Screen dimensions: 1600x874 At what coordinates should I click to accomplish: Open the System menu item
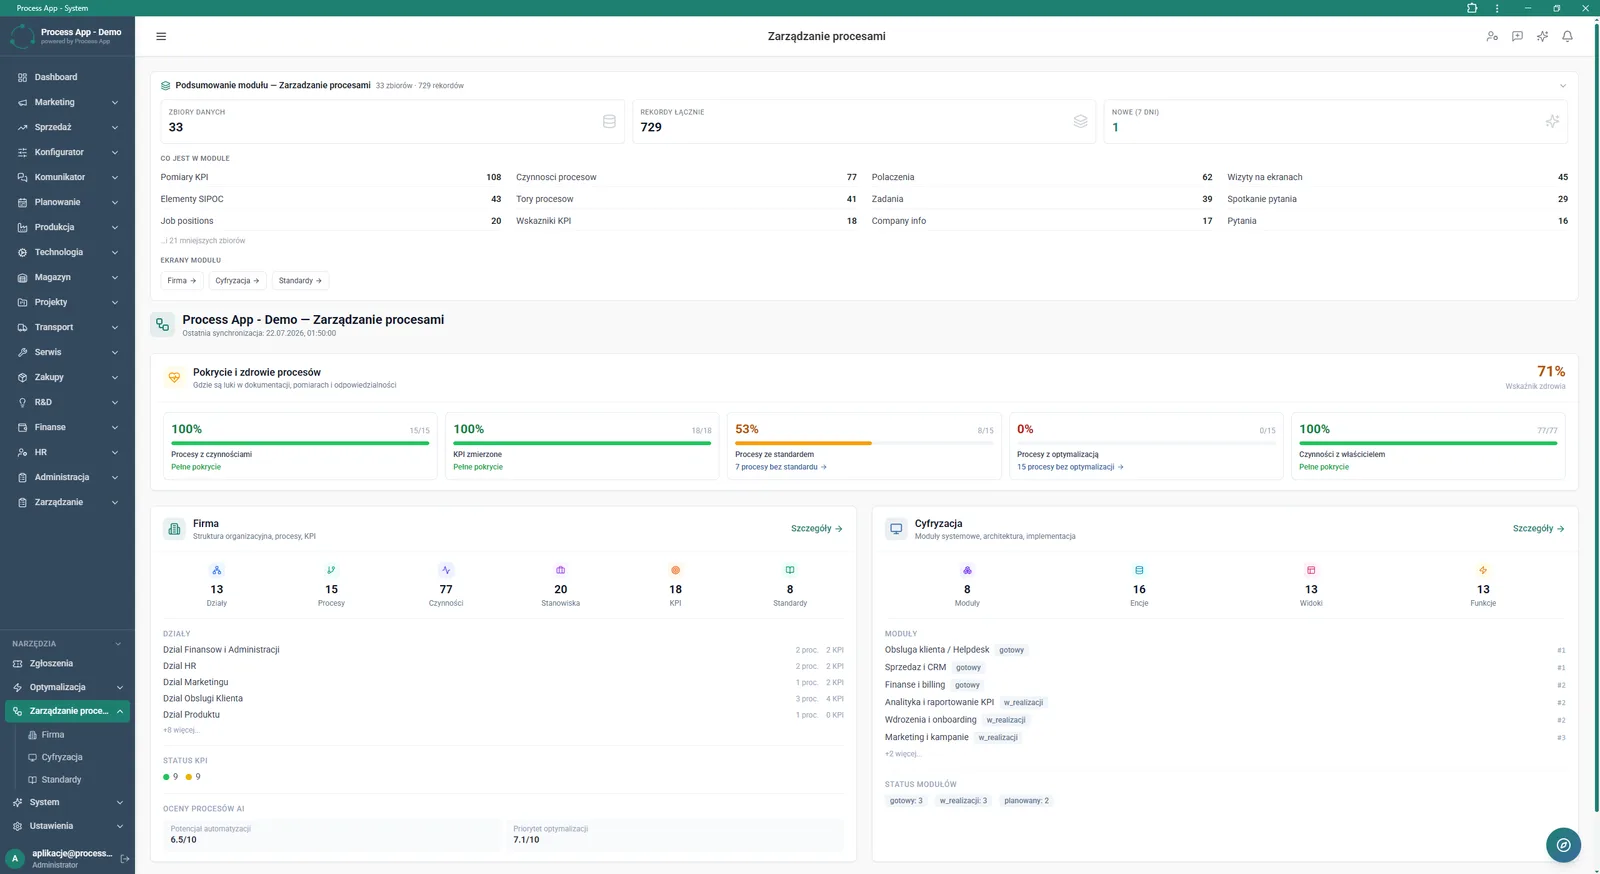pyautogui.click(x=67, y=802)
